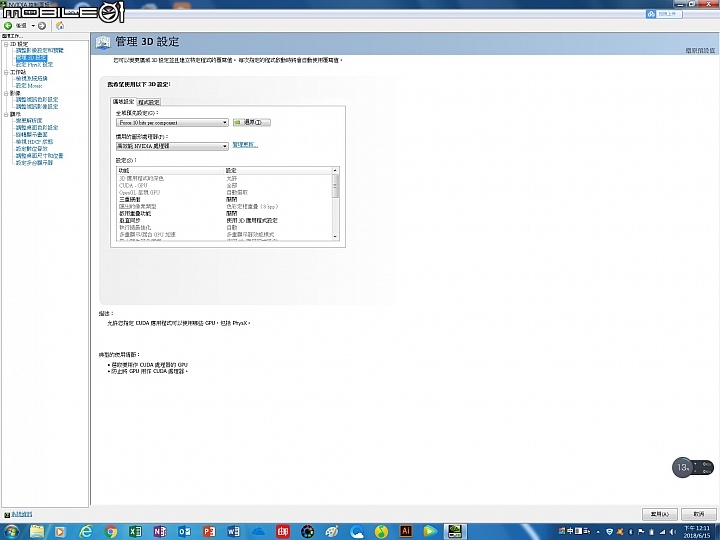This screenshot has width=720, height=540.
Task: Click scroll-up arrow of settings list
Action: (335, 170)
